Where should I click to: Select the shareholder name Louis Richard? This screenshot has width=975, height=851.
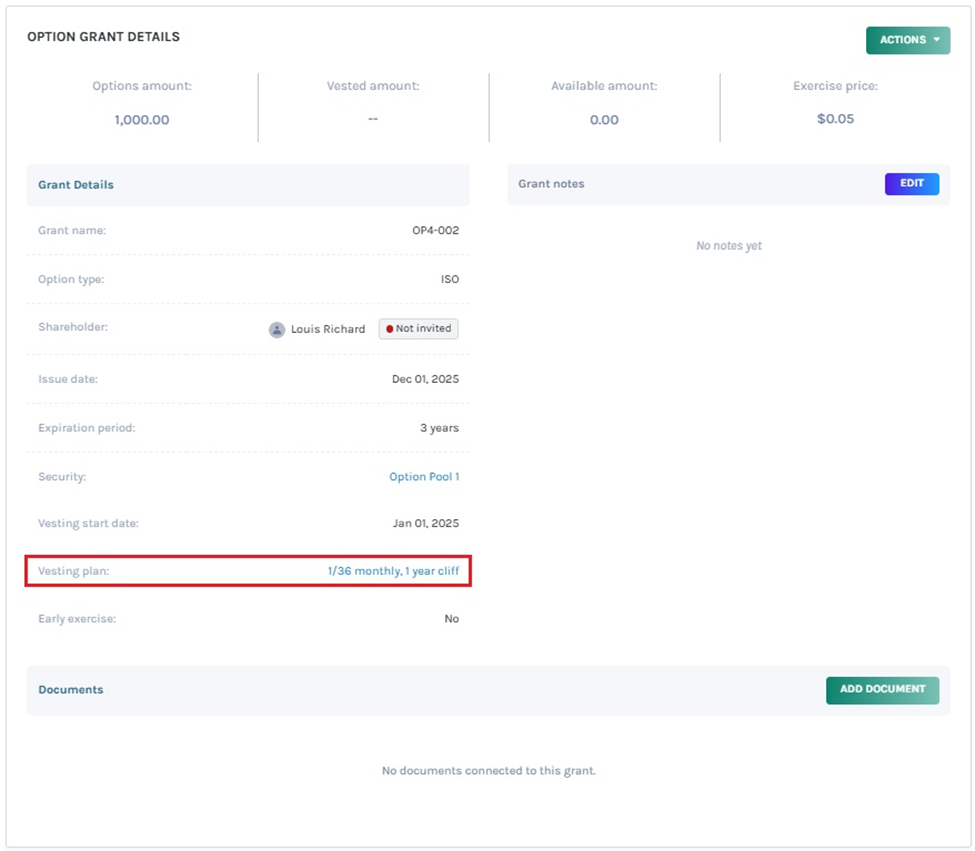[x=327, y=329]
